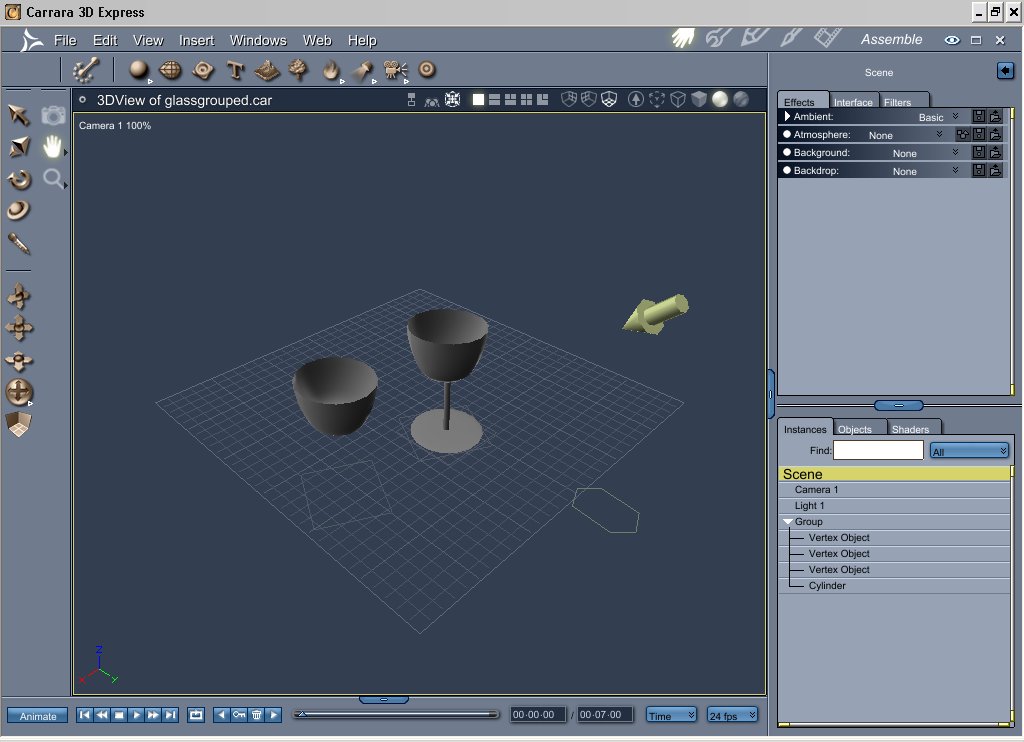Click the Text object tool icon
Image resolution: width=1024 pixels, height=742 pixels.
pos(235,70)
